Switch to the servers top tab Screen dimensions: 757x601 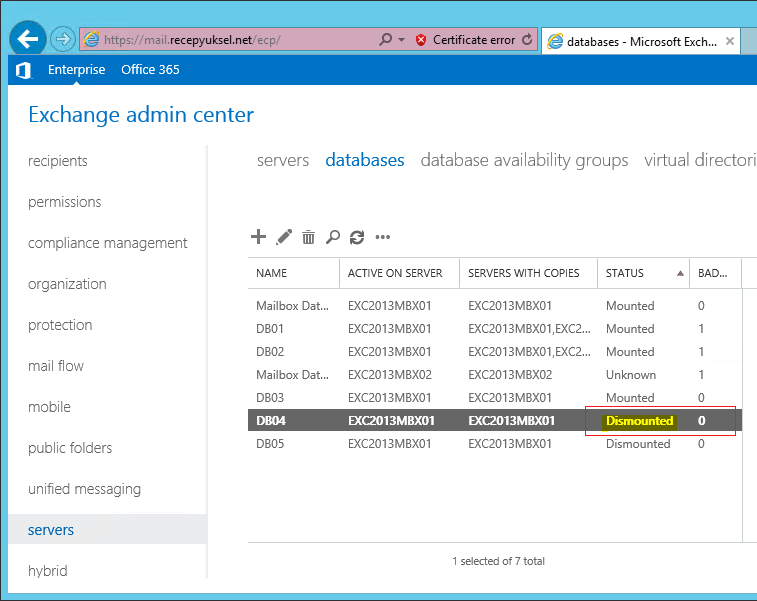pyautogui.click(x=283, y=160)
